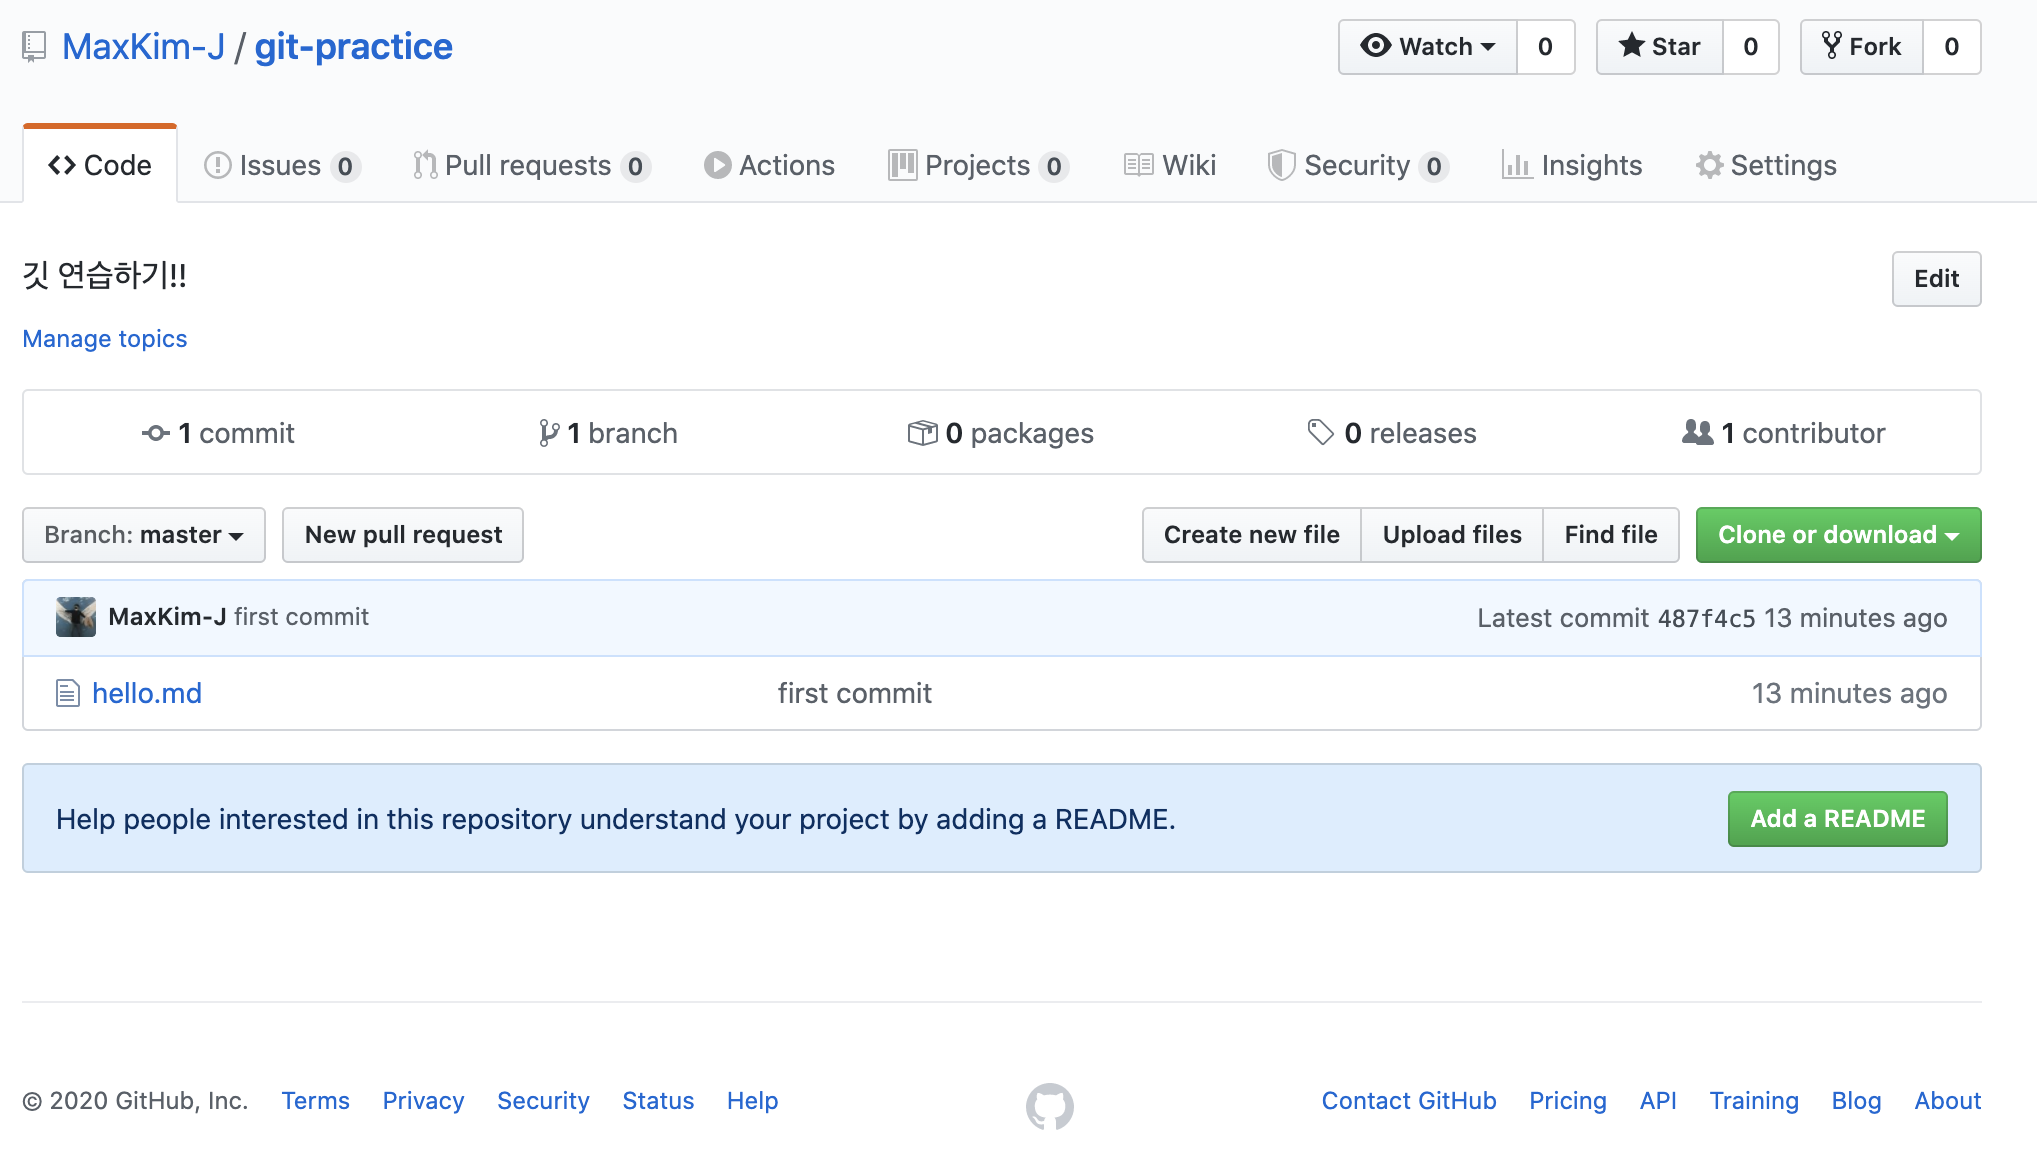
Task: Click Upload files button
Action: tap(1452, 535)
